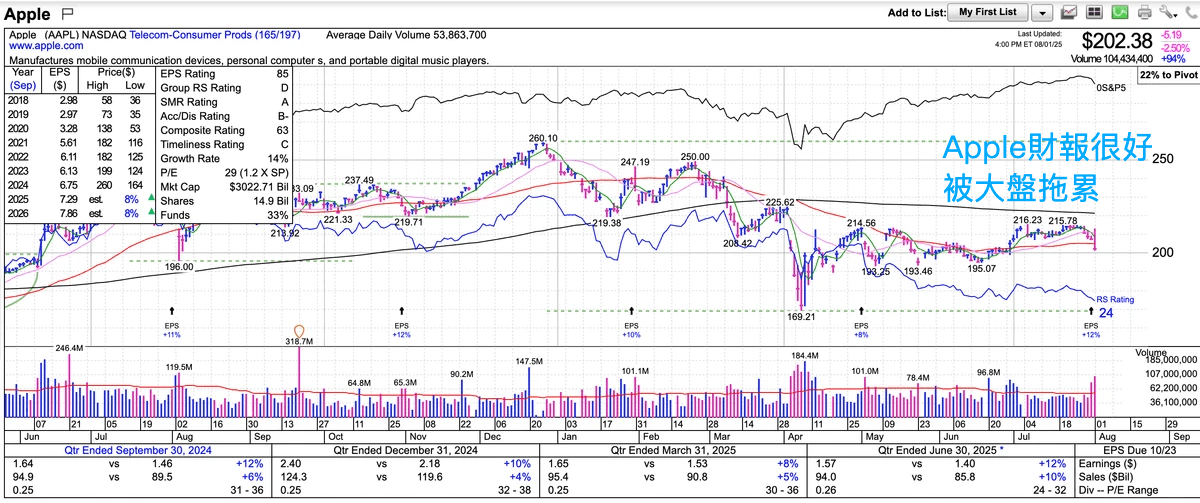This screenshot has width=1200, height=503.
Task: Click the 0S&P5 index line label
Action: click(x=1113, y=88)
